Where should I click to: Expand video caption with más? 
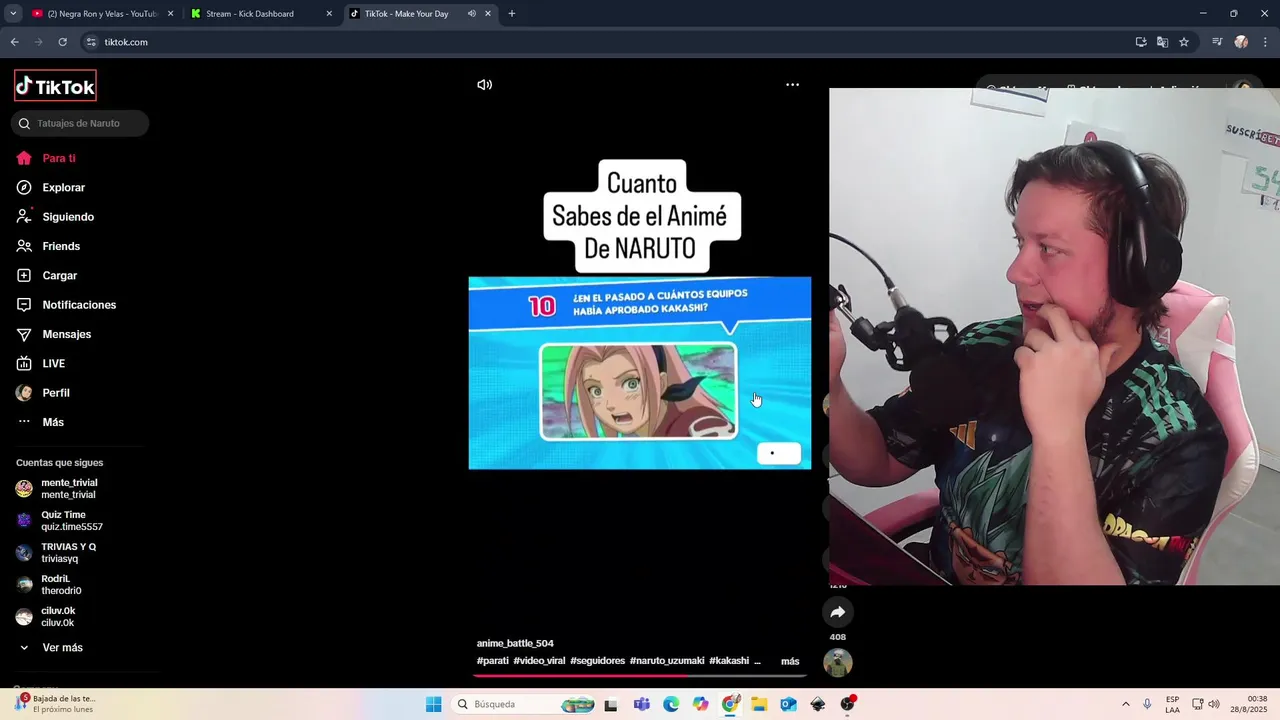pyautogui.click(x=790, y=661)
